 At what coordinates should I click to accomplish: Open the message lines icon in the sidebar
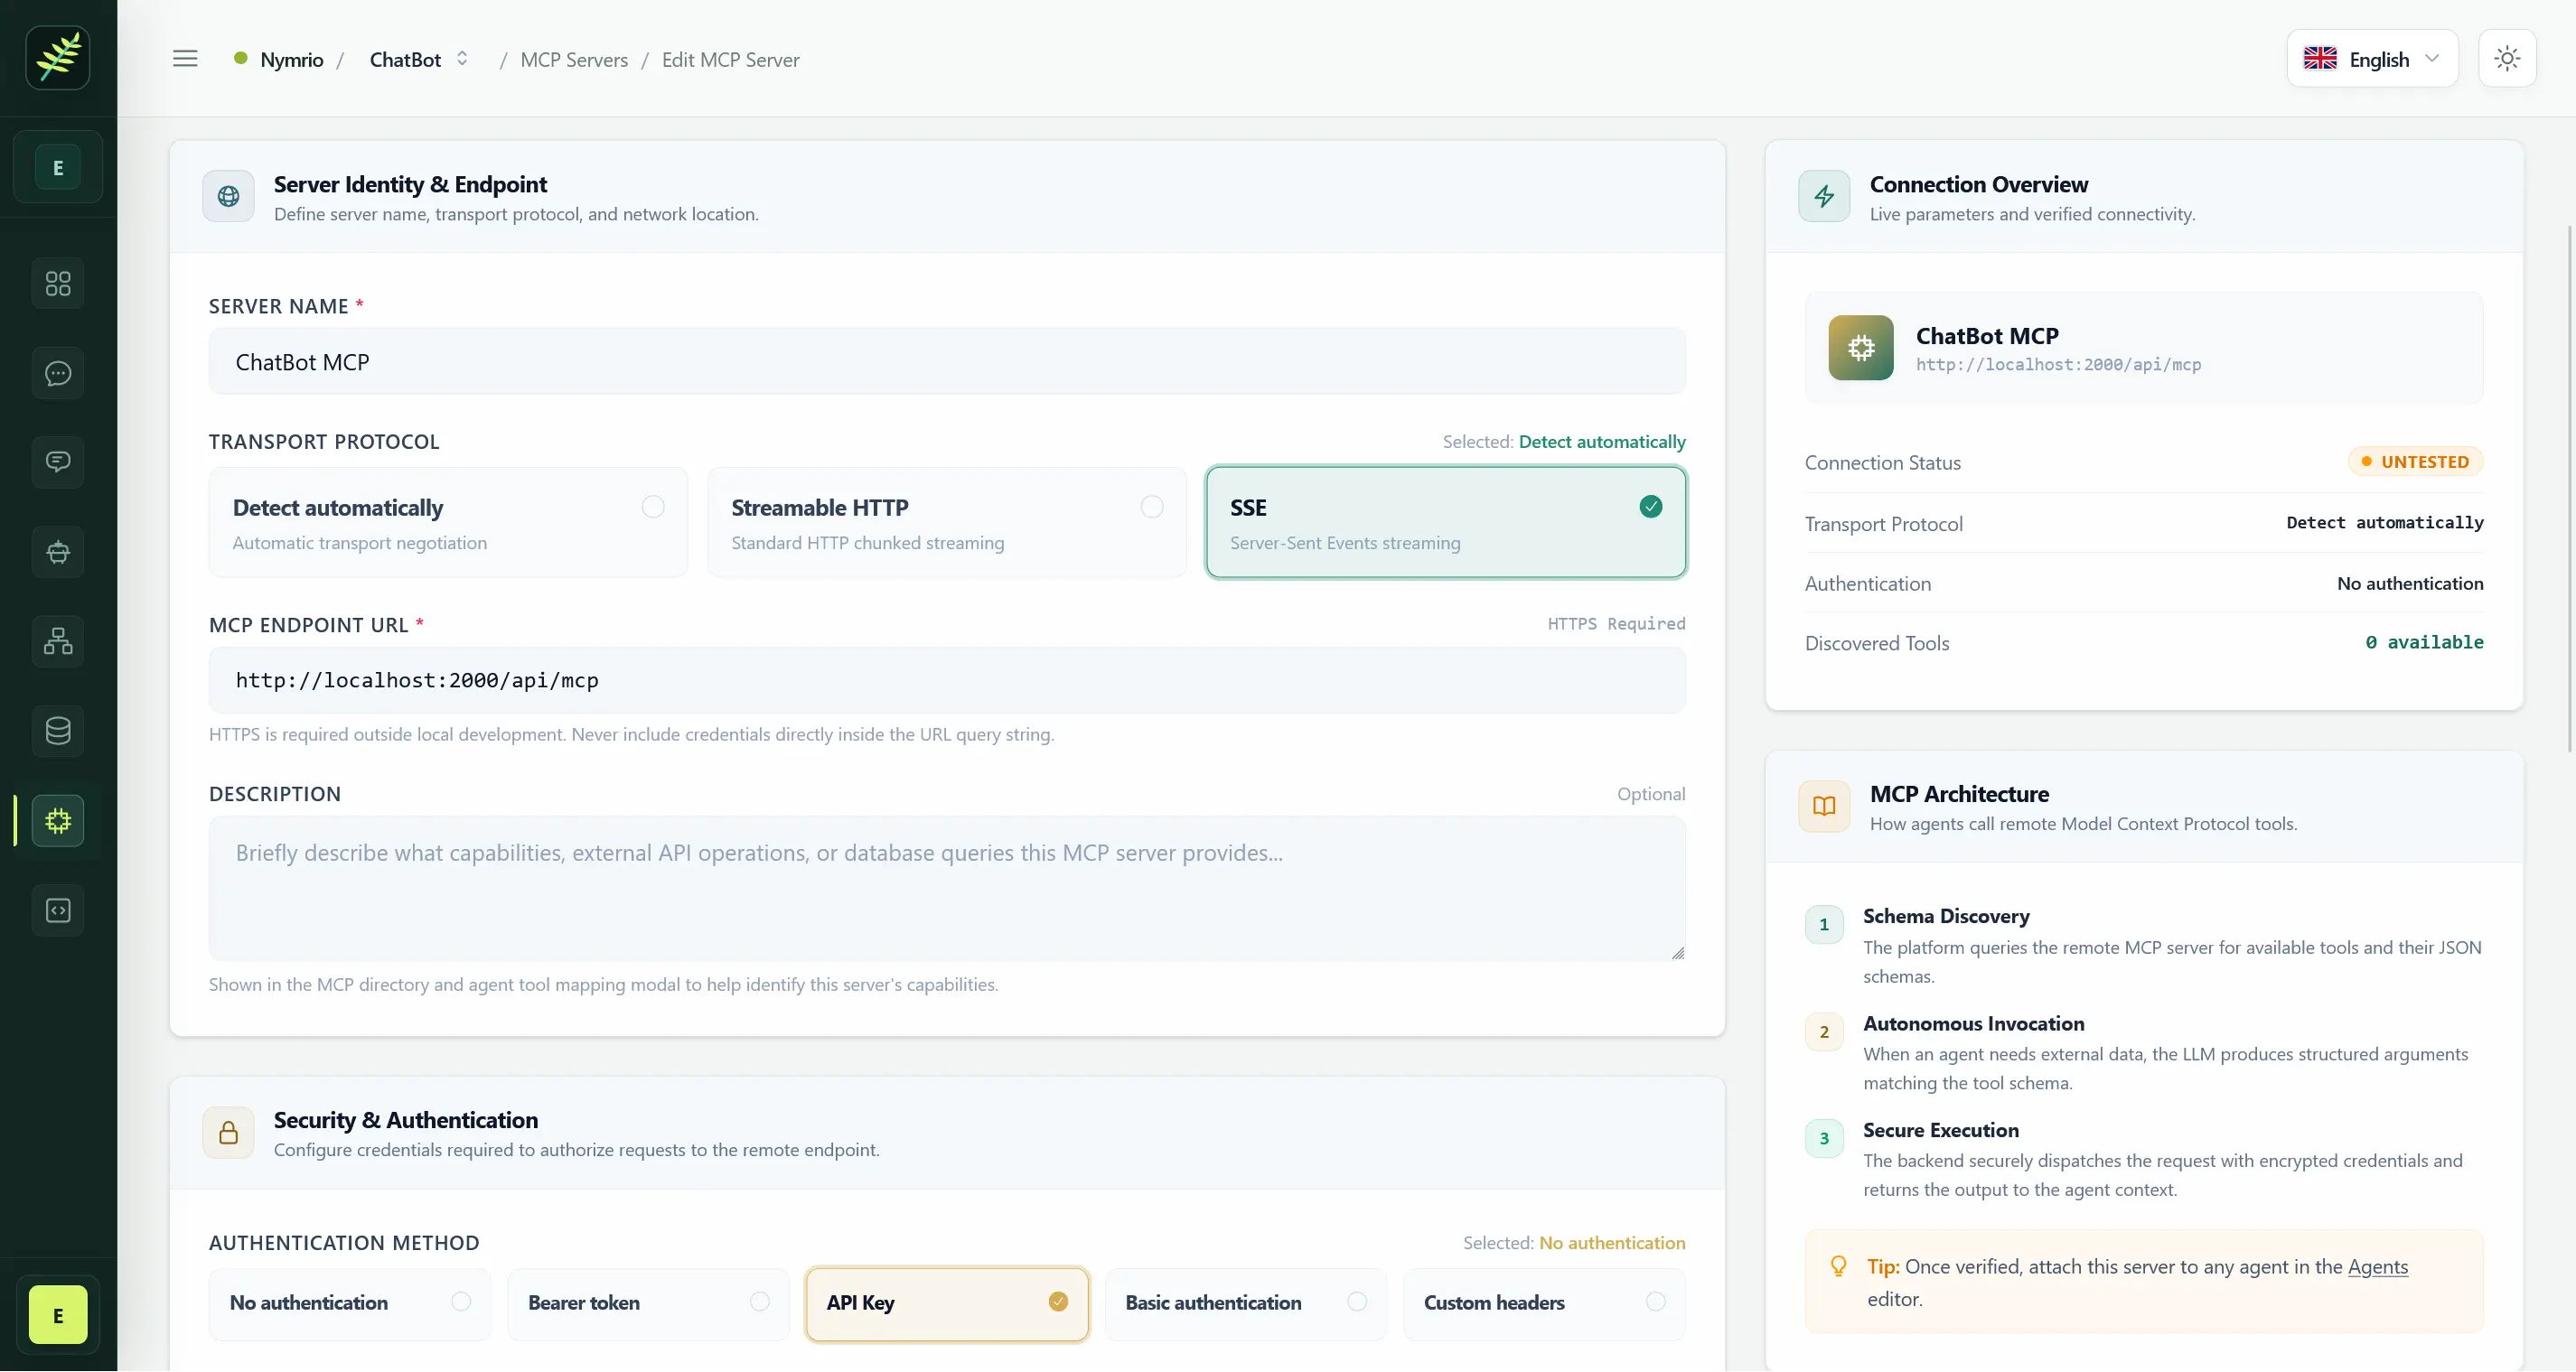58,463
